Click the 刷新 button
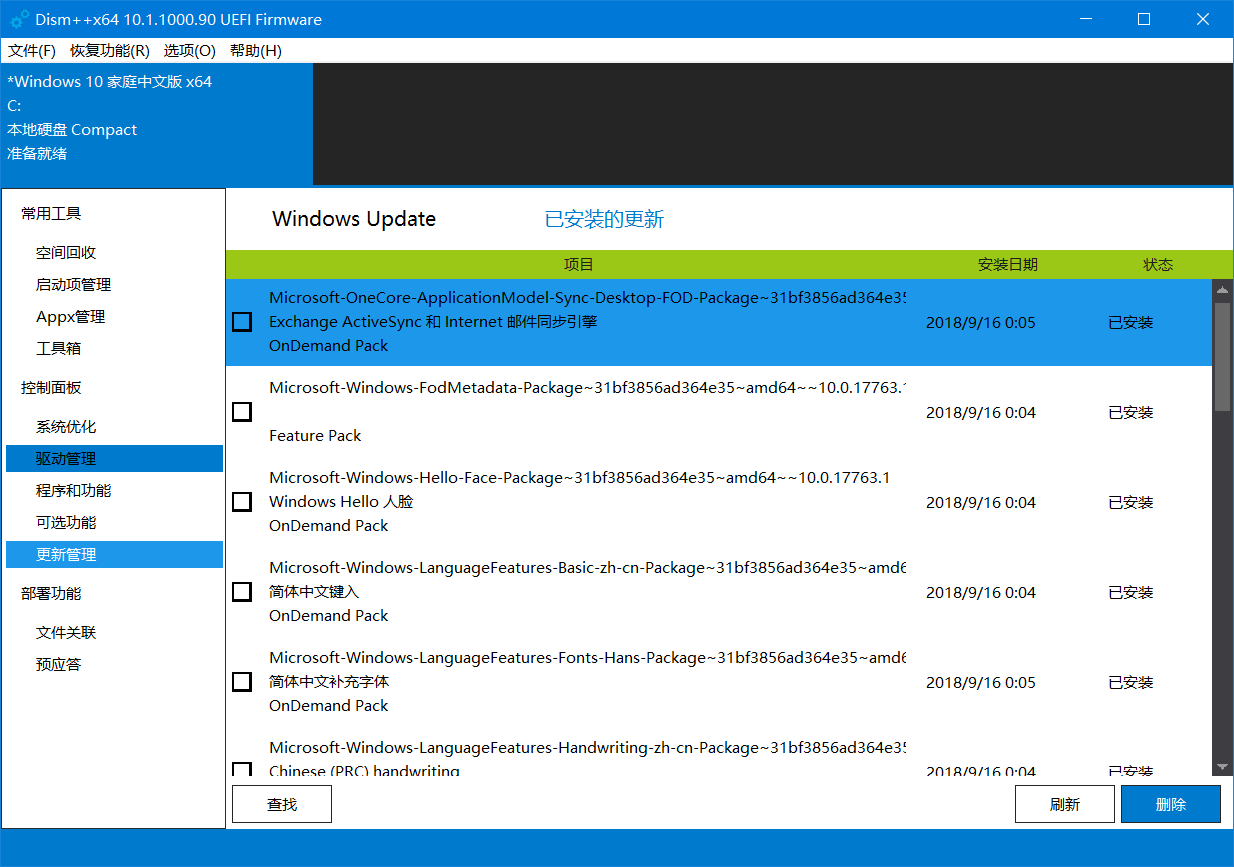 (1065, 804)
